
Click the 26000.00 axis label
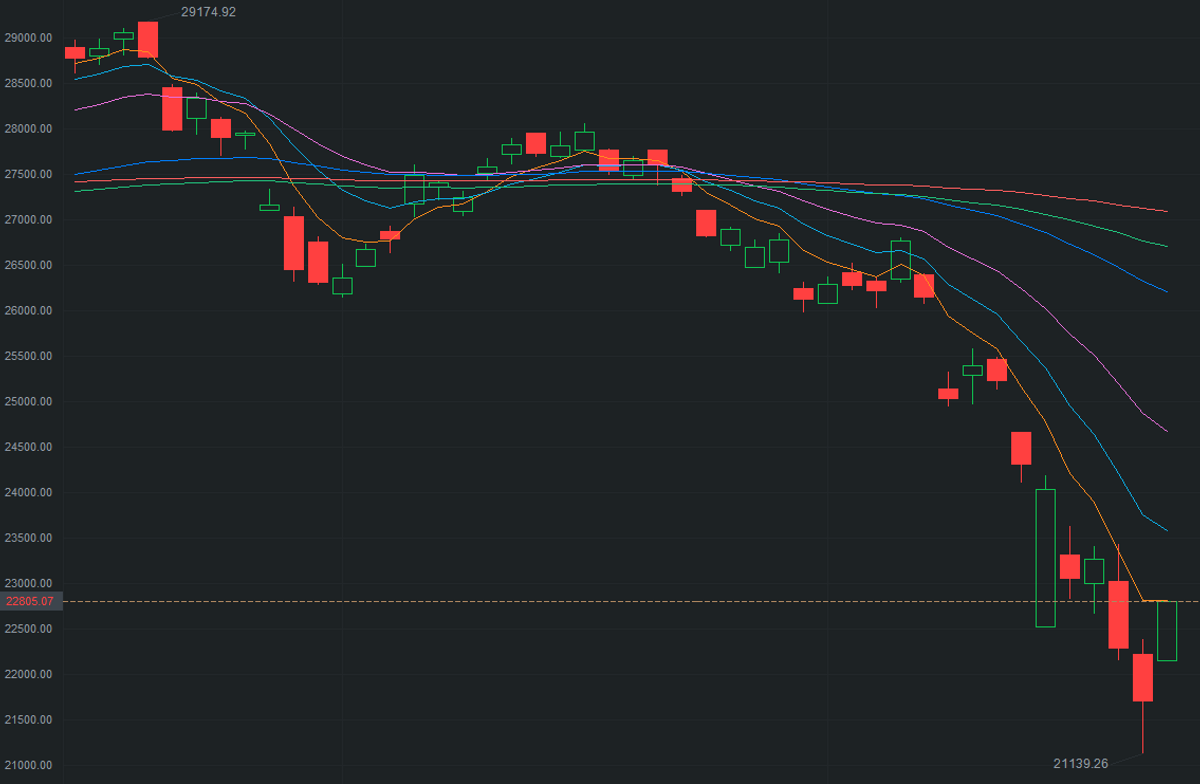click(29, 311)
